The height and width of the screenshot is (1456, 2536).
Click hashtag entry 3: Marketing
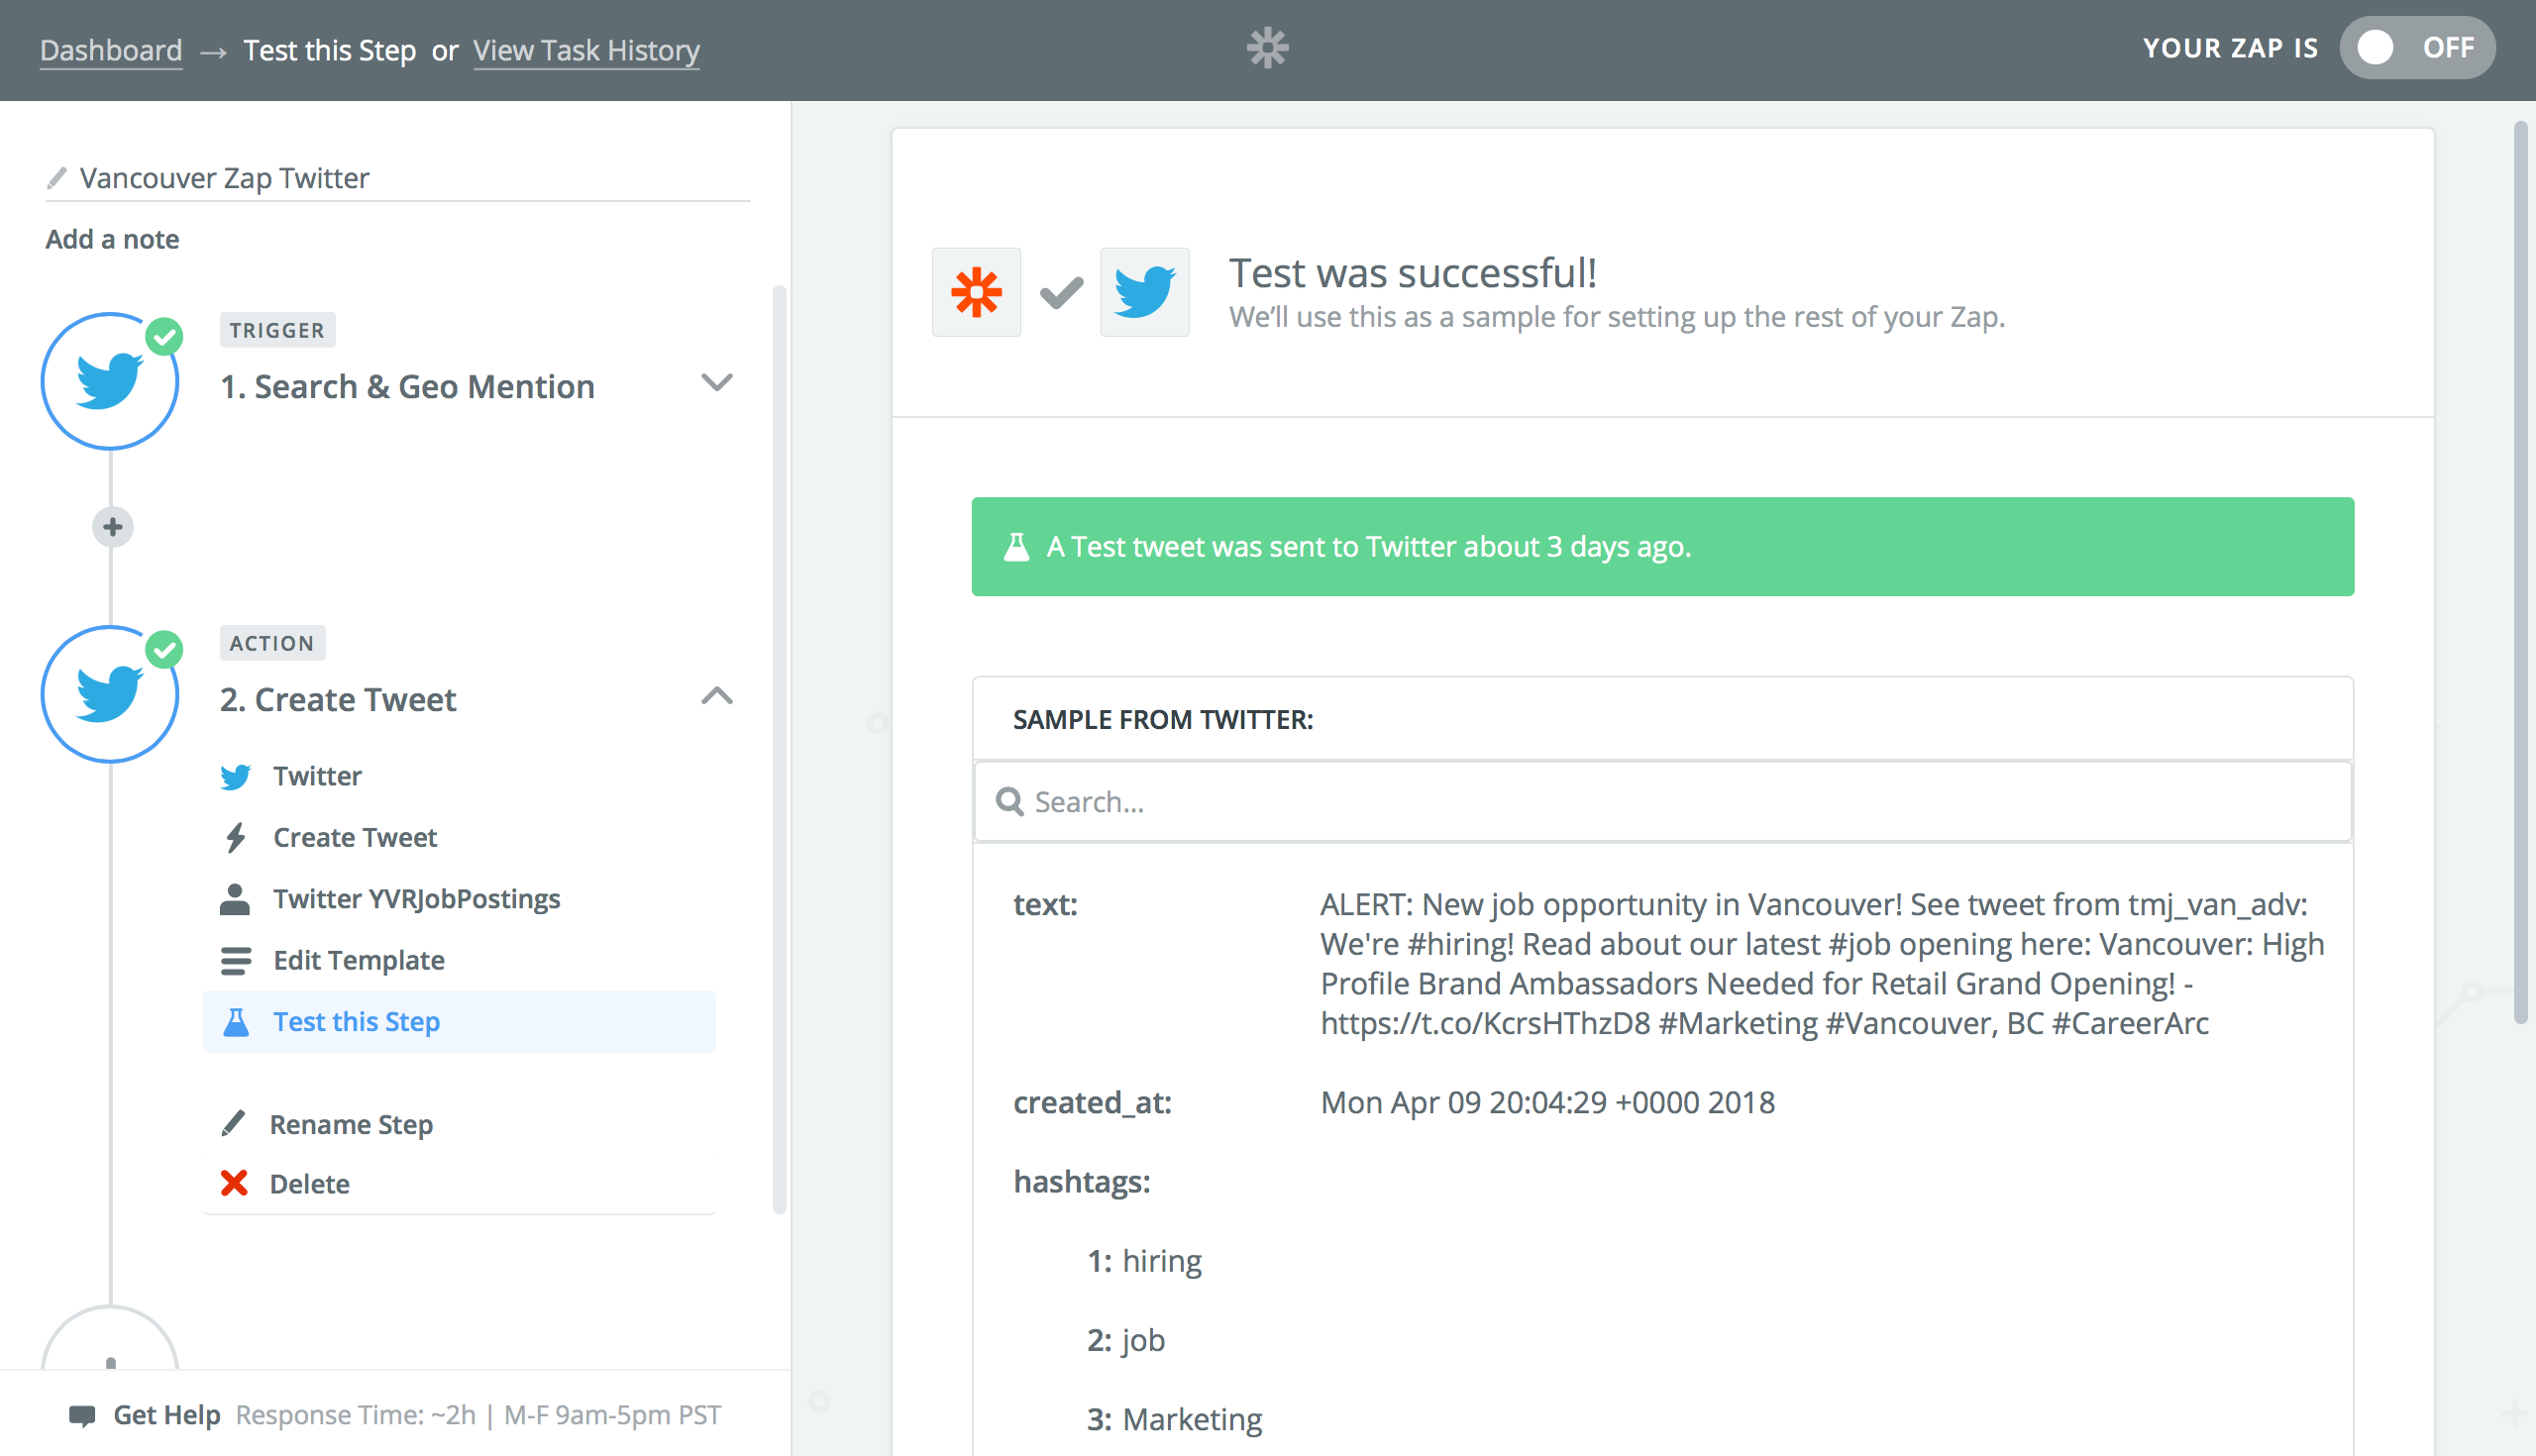1175,1419
